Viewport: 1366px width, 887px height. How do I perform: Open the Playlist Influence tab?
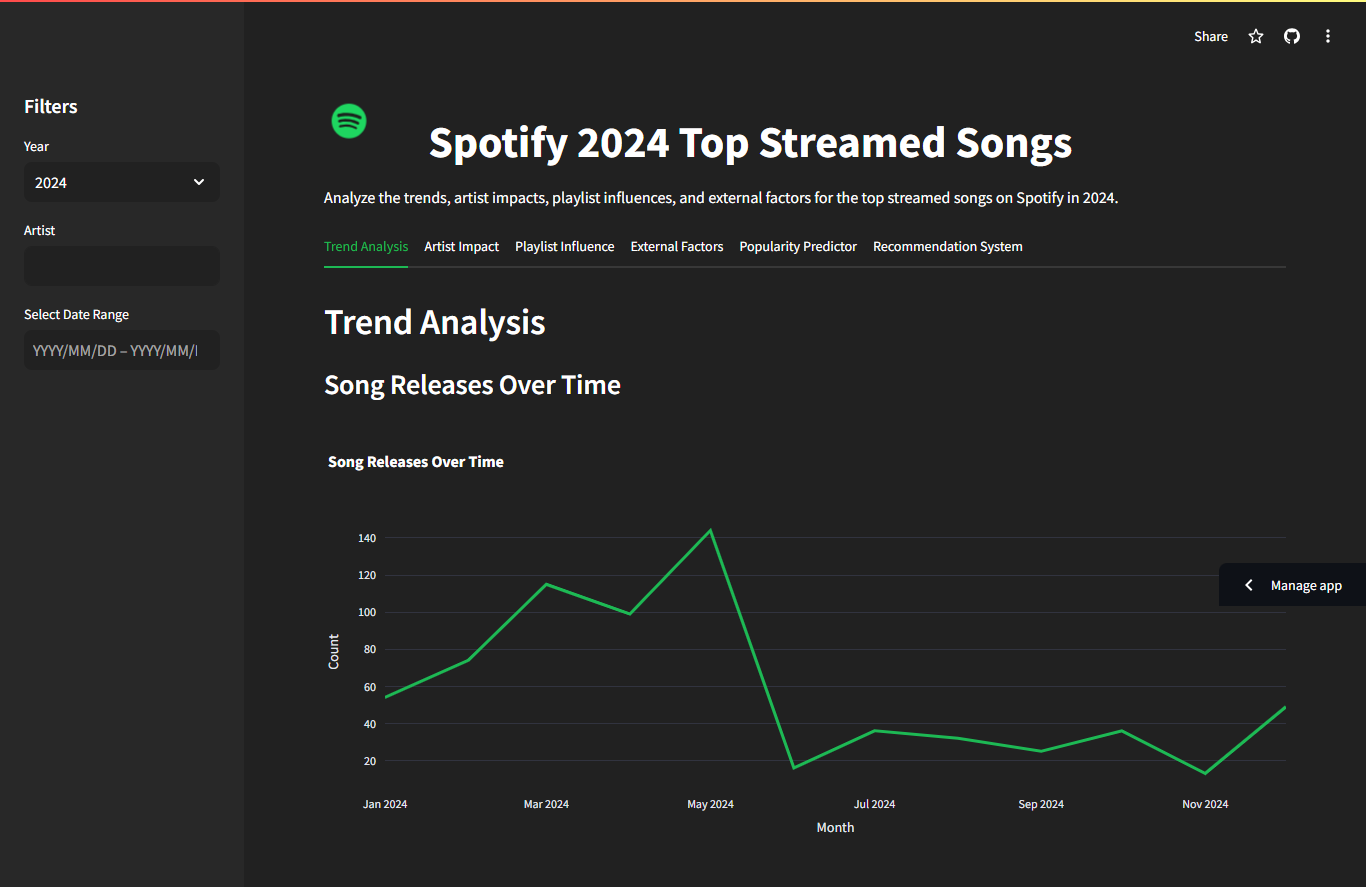564,246
